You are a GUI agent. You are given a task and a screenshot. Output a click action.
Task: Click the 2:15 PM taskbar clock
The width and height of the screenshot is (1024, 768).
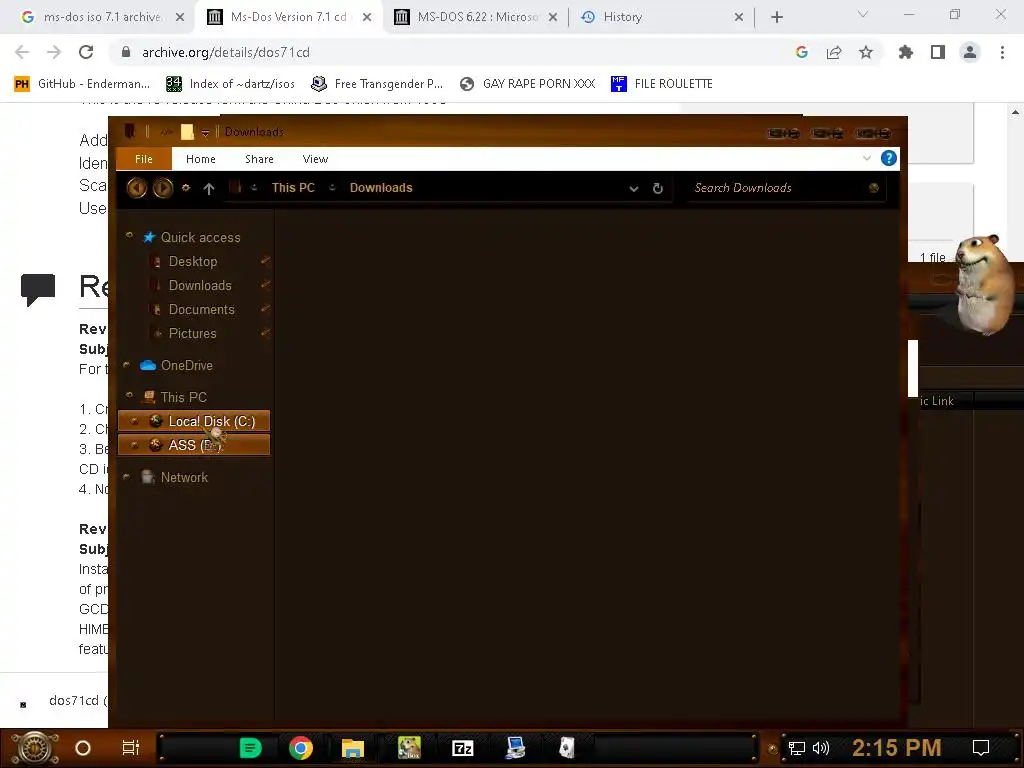(x=897, y=748)
